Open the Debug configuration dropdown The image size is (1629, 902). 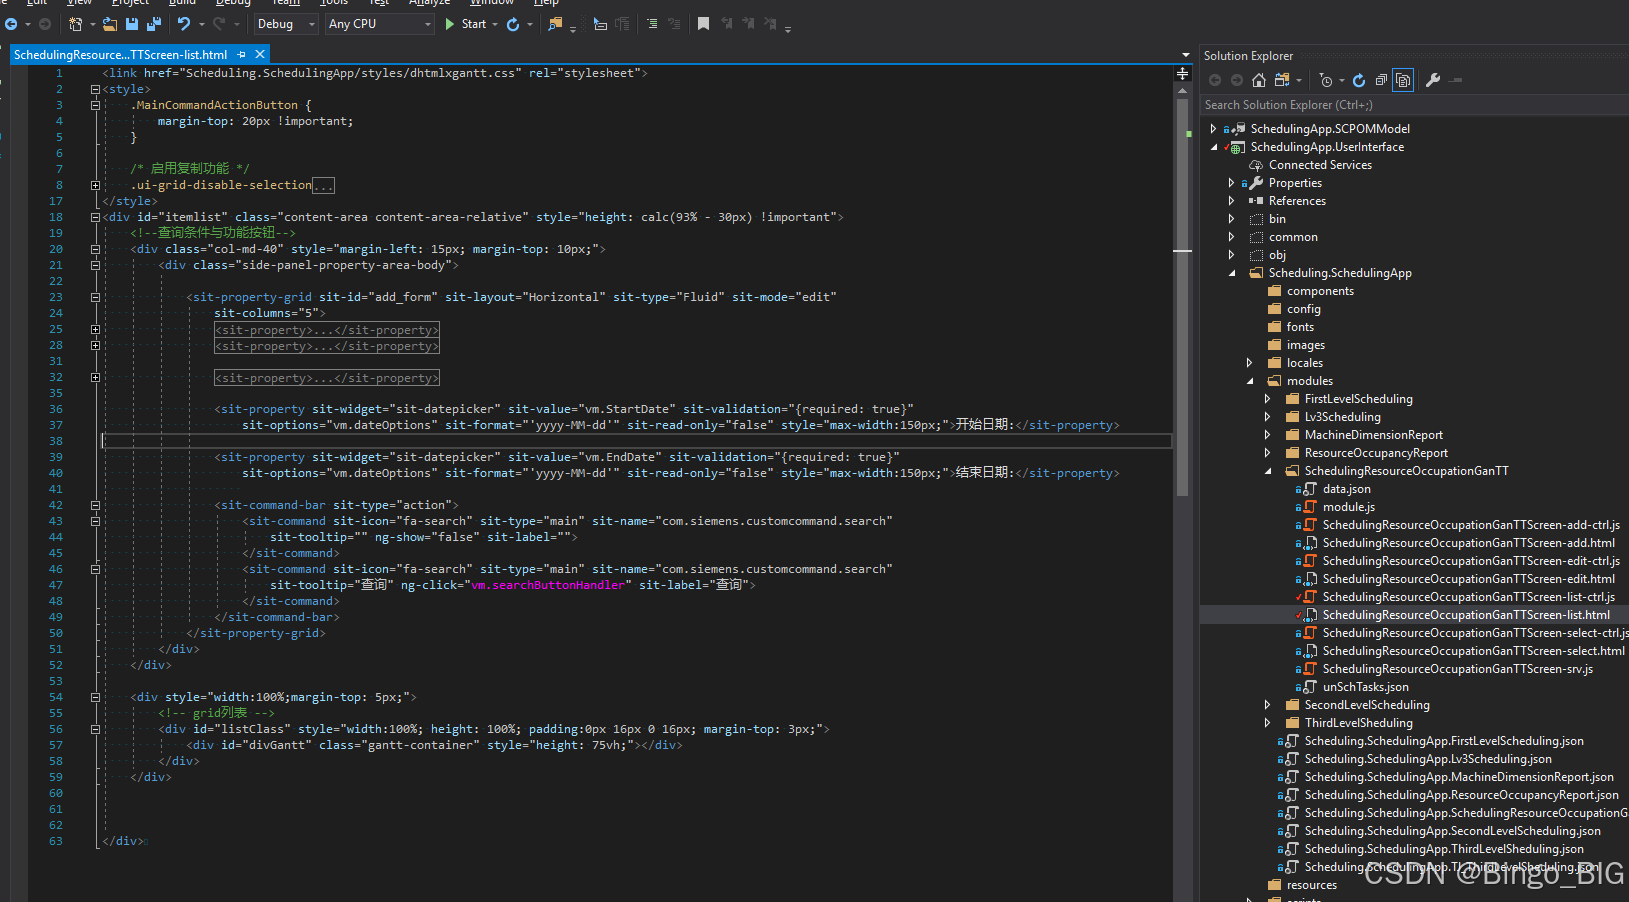[x=285, y=24]
